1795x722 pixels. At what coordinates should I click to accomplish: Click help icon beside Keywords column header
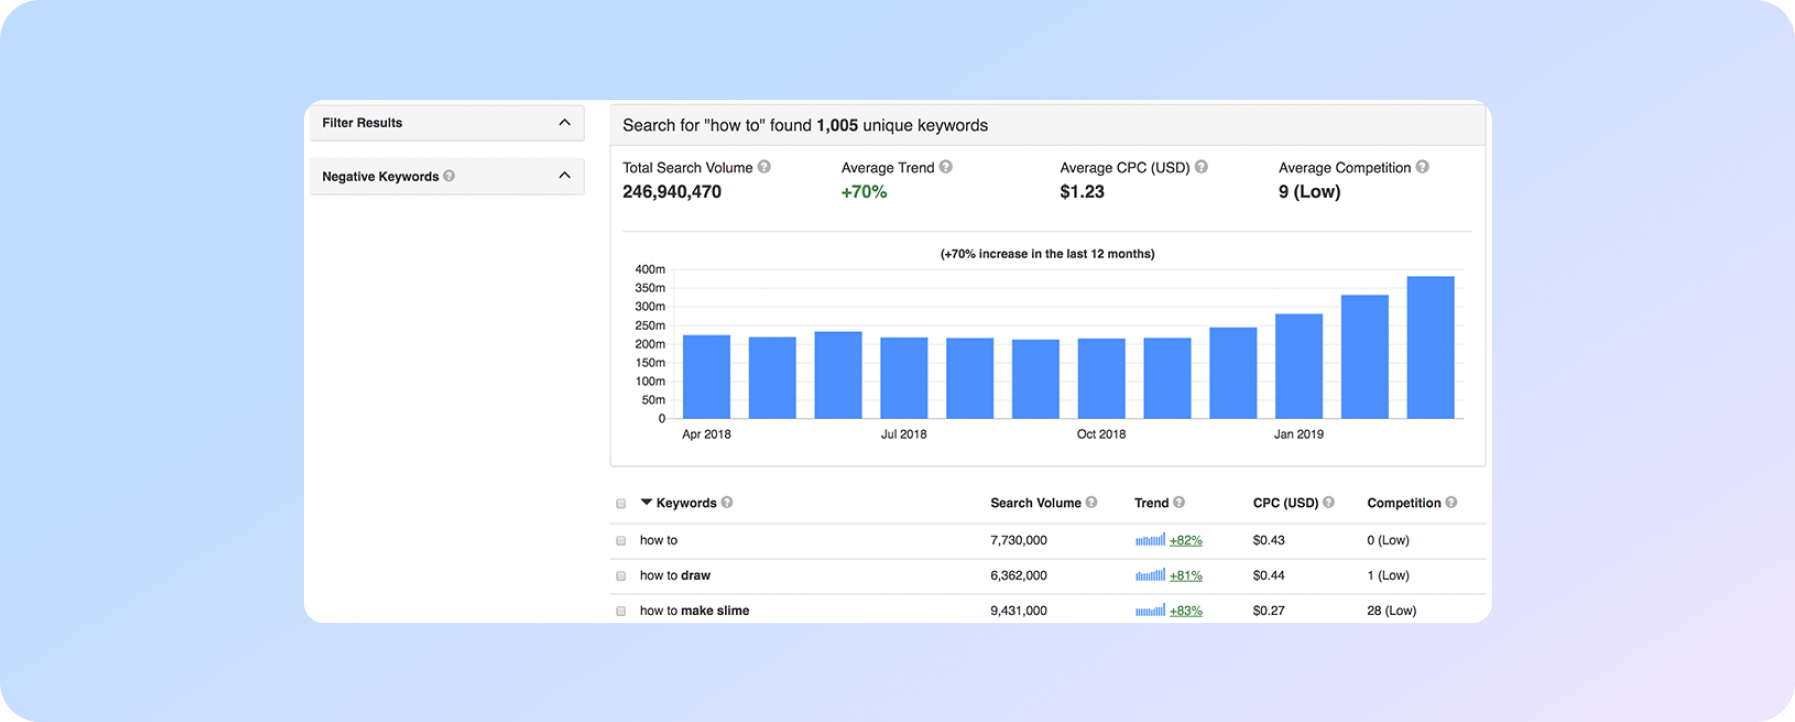727,502
